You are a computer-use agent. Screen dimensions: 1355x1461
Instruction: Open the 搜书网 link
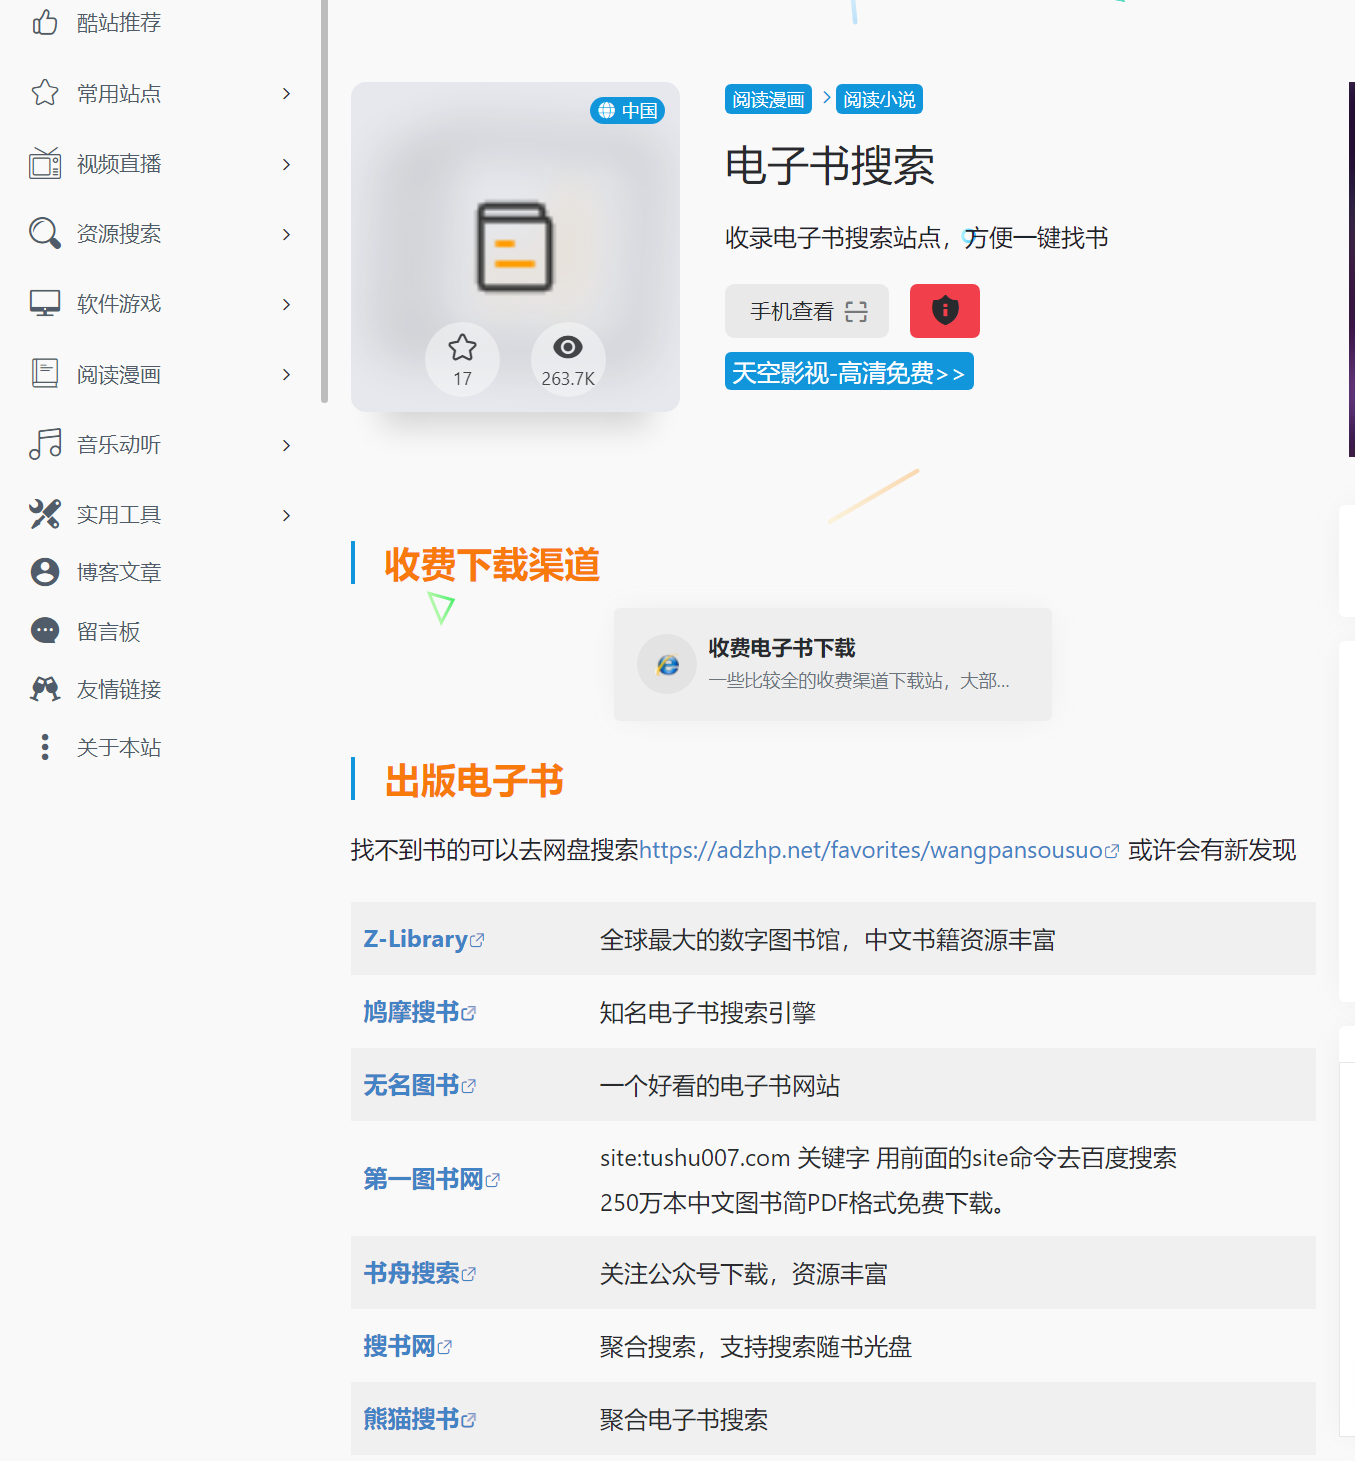click(x=399, y=1346)
